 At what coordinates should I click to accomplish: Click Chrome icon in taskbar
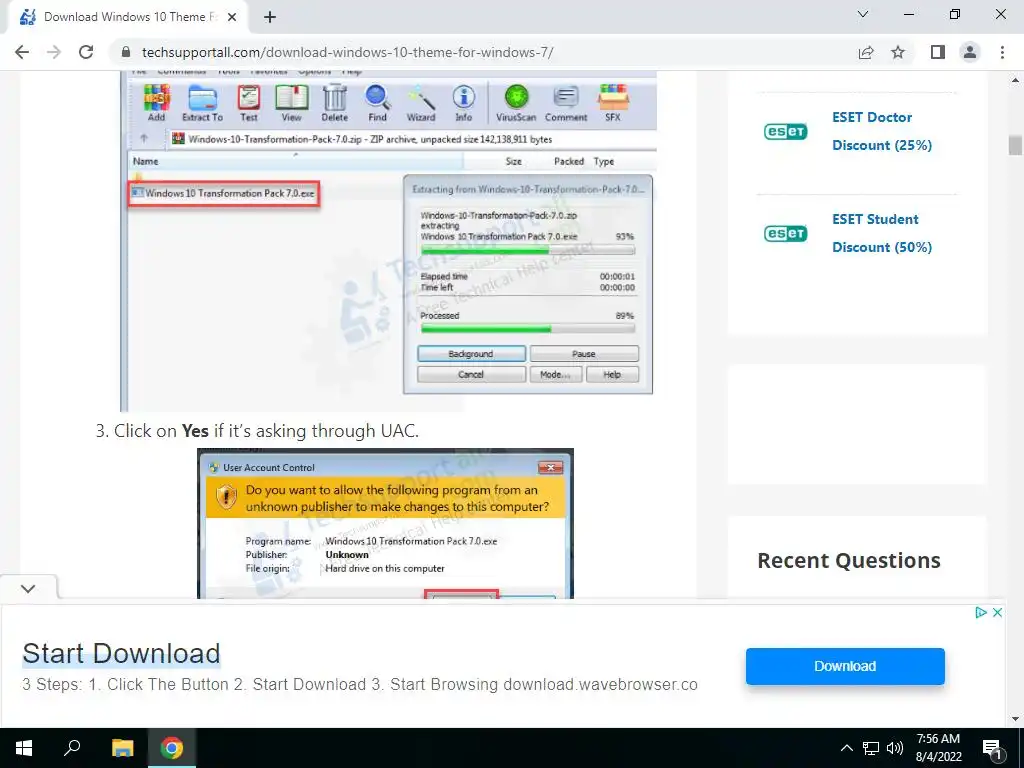(172, 748)
